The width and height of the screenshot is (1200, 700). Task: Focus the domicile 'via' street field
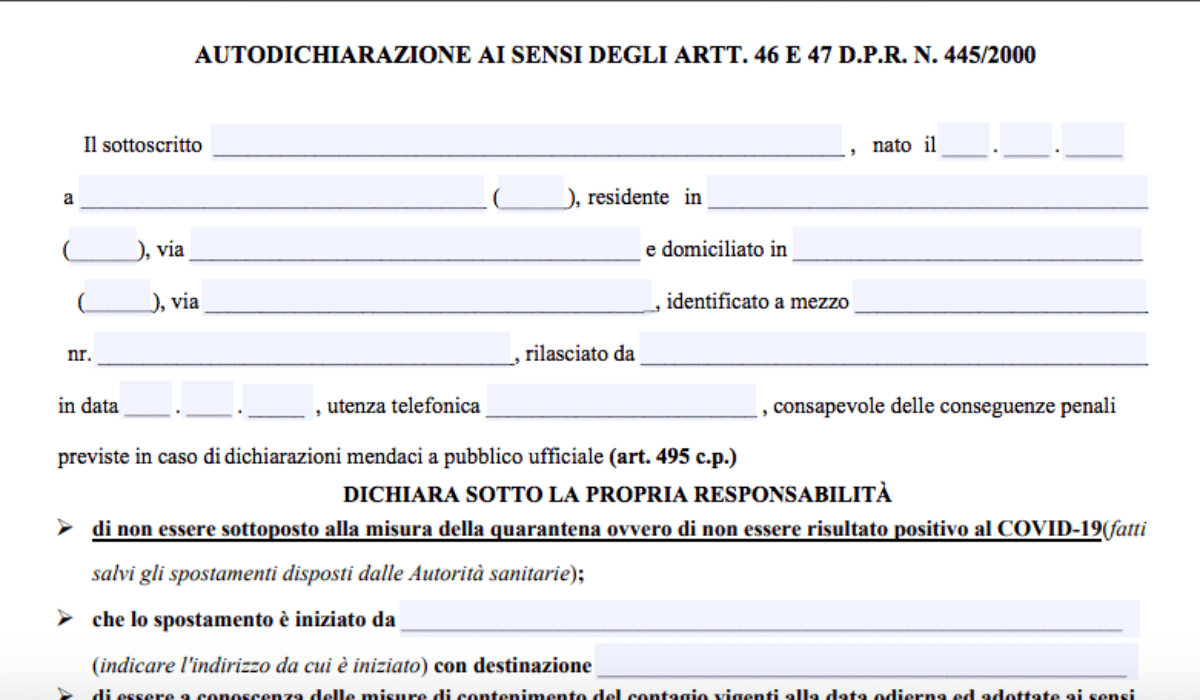428,298
